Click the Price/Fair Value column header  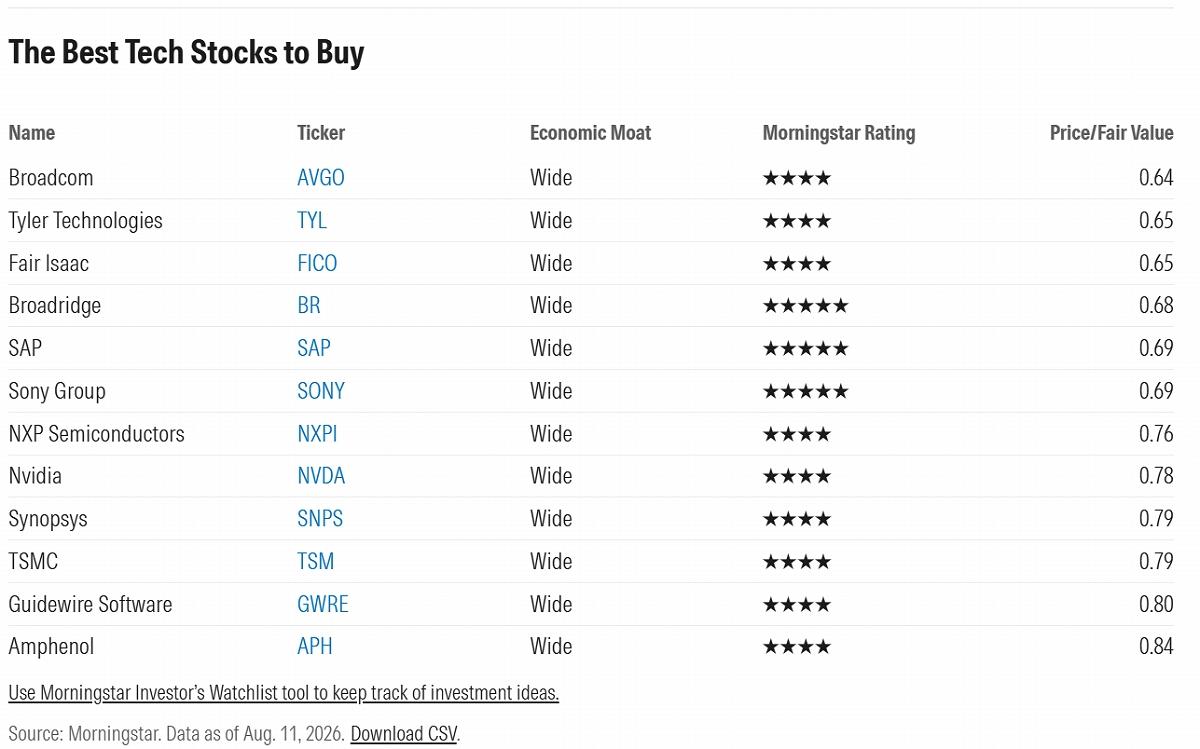tap(1111, 133)
